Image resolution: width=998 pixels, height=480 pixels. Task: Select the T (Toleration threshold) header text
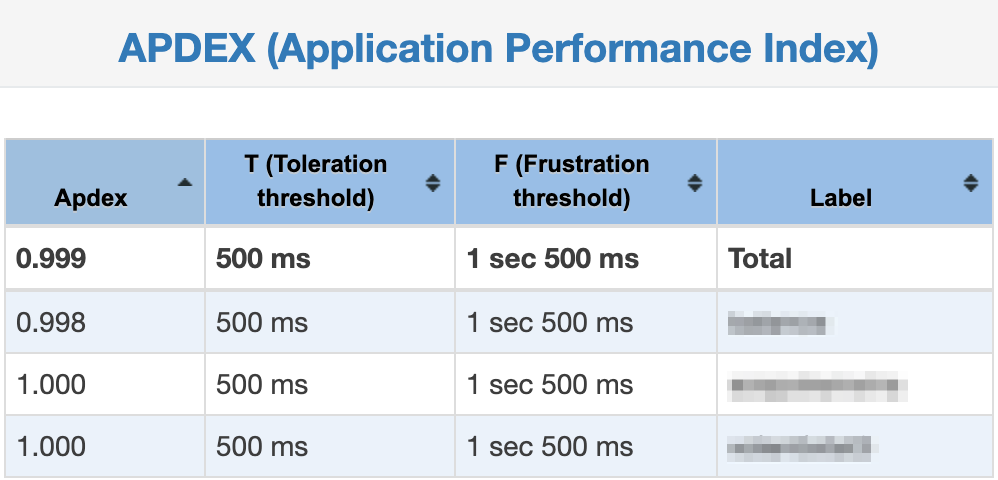click(315, 181)
